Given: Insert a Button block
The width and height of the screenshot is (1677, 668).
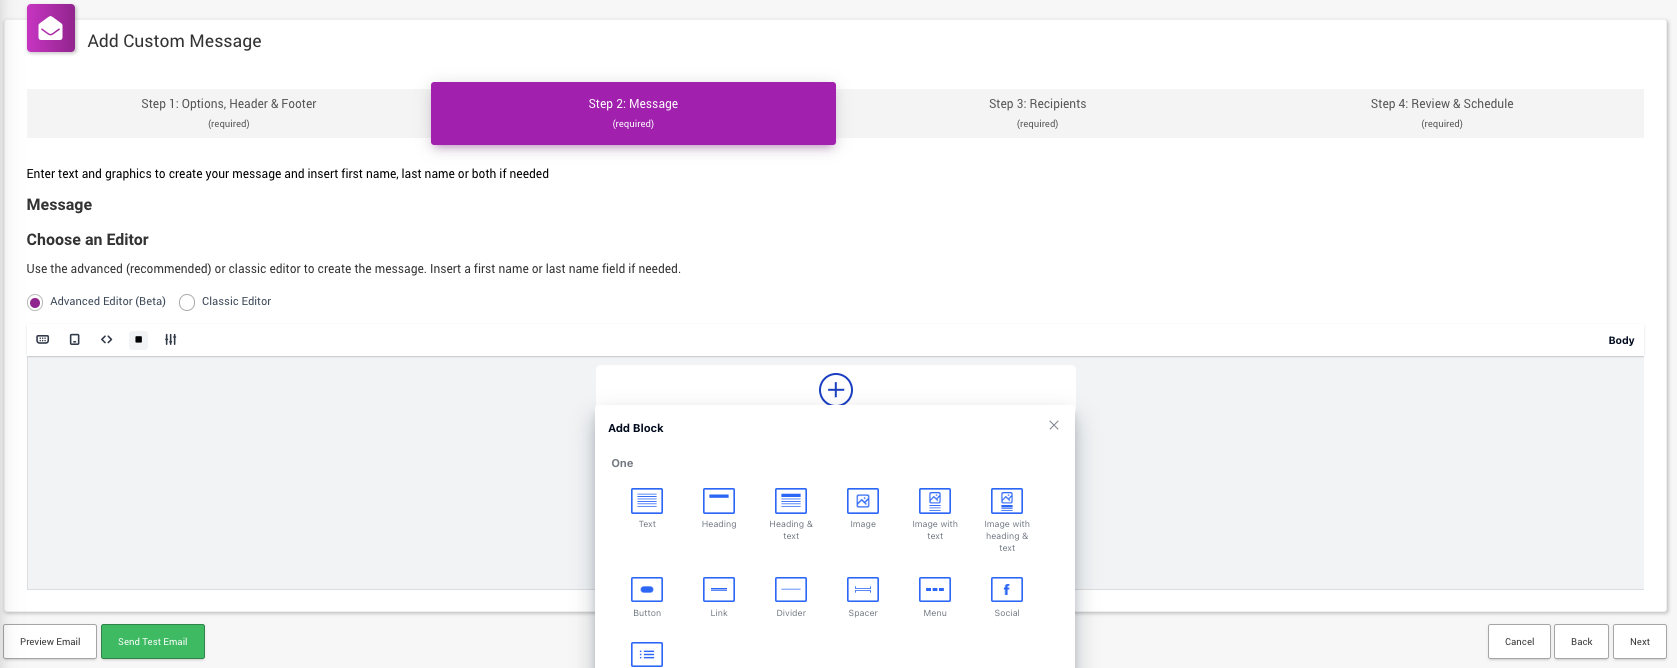Looking at the screenshot, I should 647,597.
